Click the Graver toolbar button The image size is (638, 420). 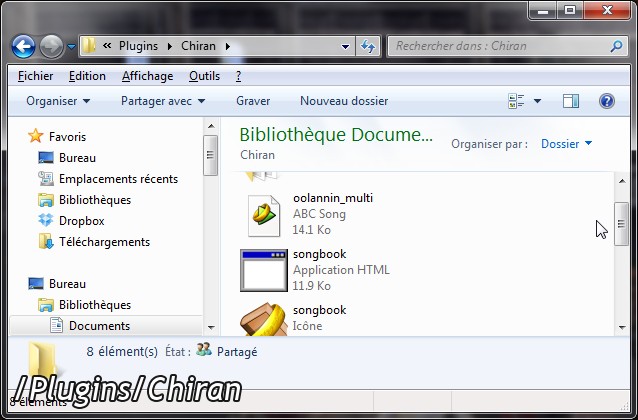click(253, 101)
